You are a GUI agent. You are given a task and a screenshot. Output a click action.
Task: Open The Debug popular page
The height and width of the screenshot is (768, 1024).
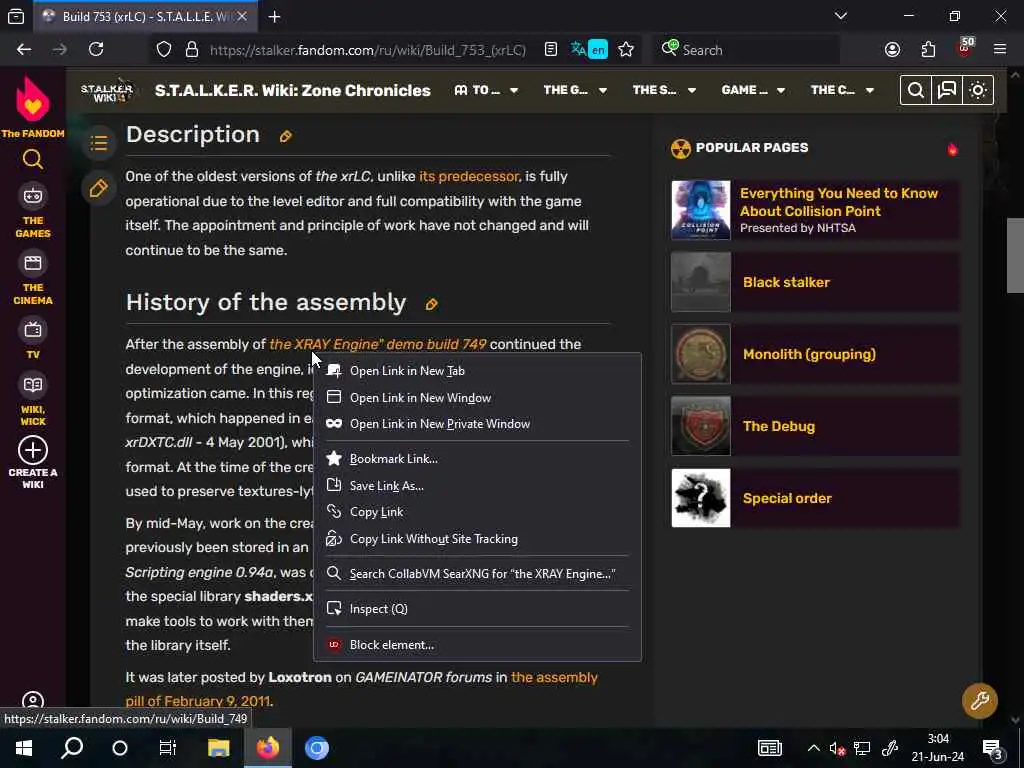(815, 426)
